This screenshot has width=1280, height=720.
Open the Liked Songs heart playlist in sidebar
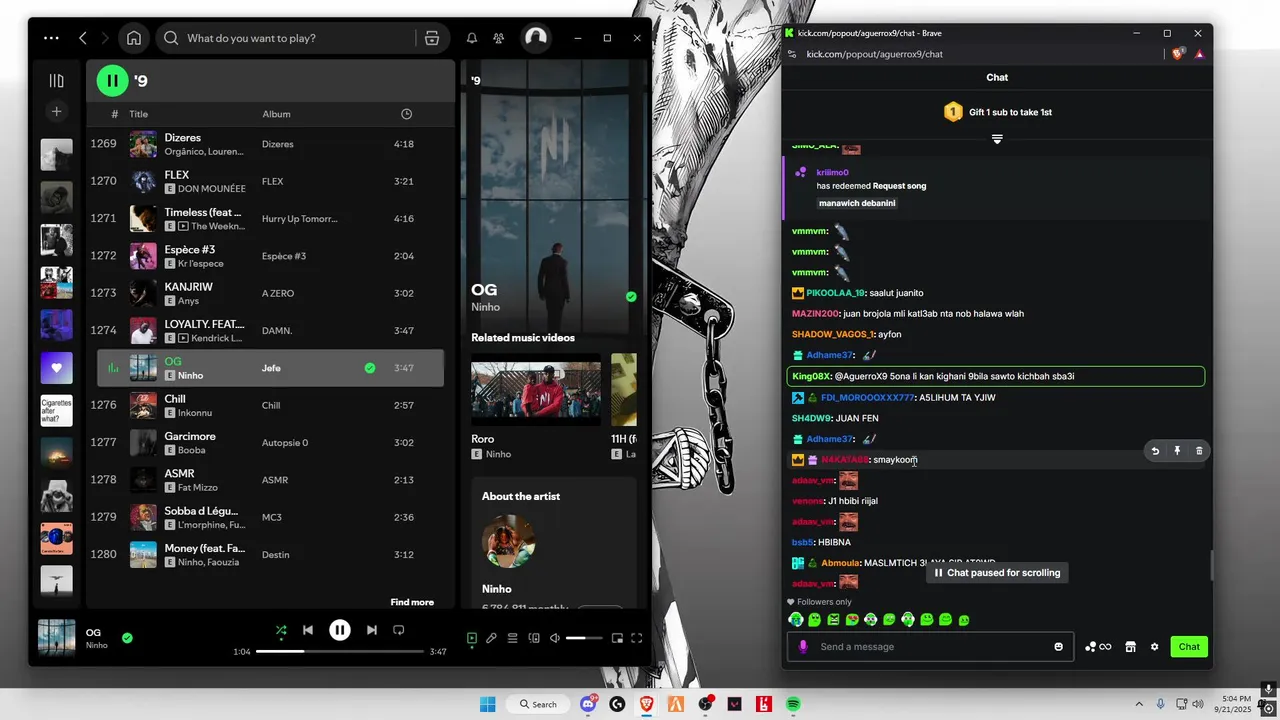point(57,368)
